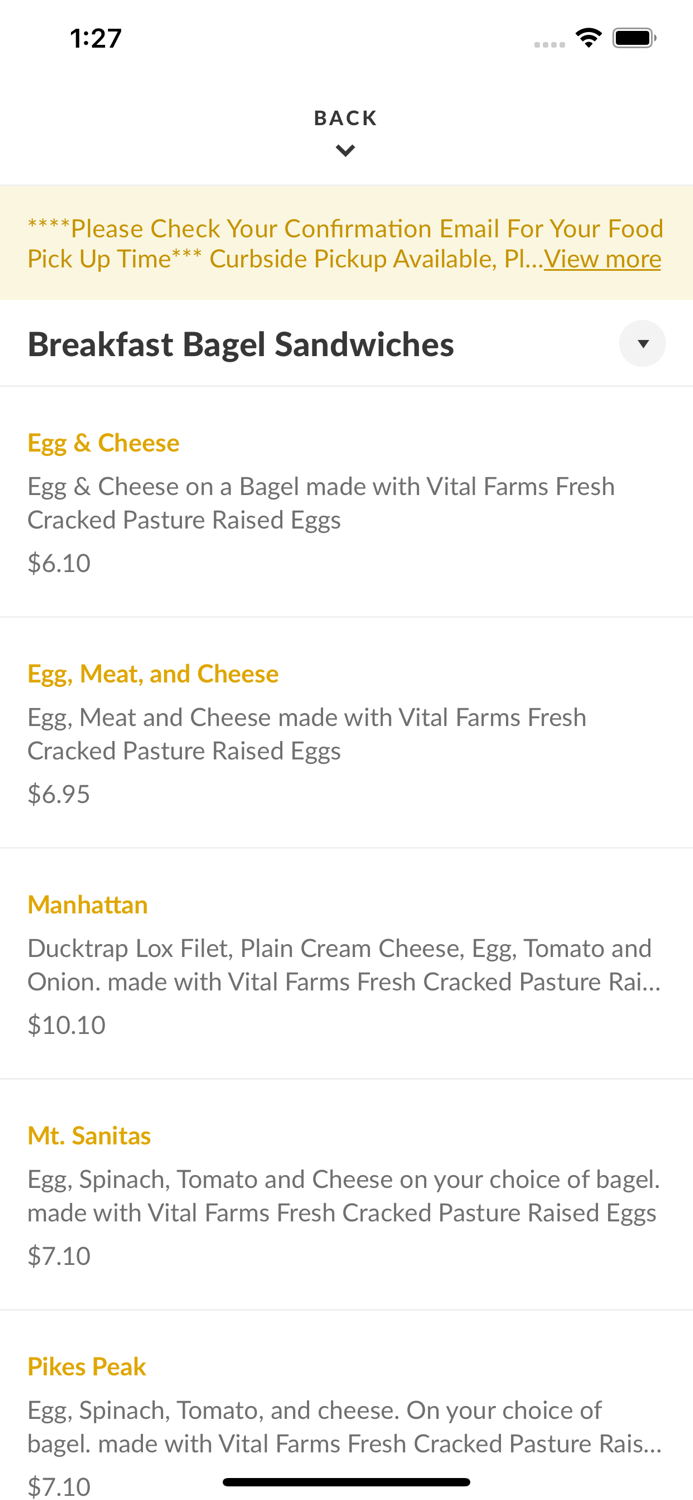Screen dimensions: 693x1500
Task: Tap the $10.10 Manhattan price
Action: [x=66, y=1024]
